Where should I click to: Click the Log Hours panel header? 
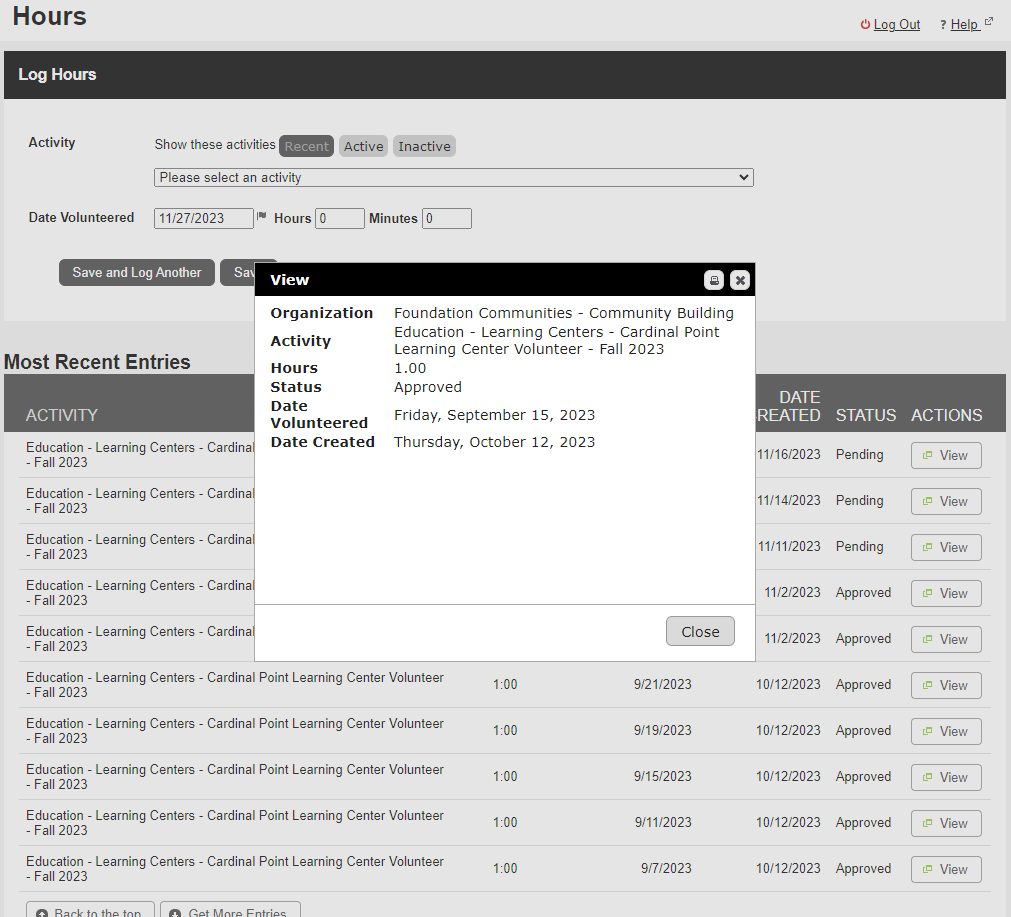click(x=505, y=75)
